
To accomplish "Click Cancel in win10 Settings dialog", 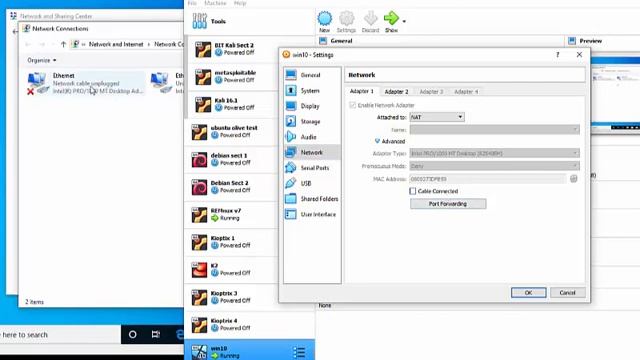I will 567,293.
